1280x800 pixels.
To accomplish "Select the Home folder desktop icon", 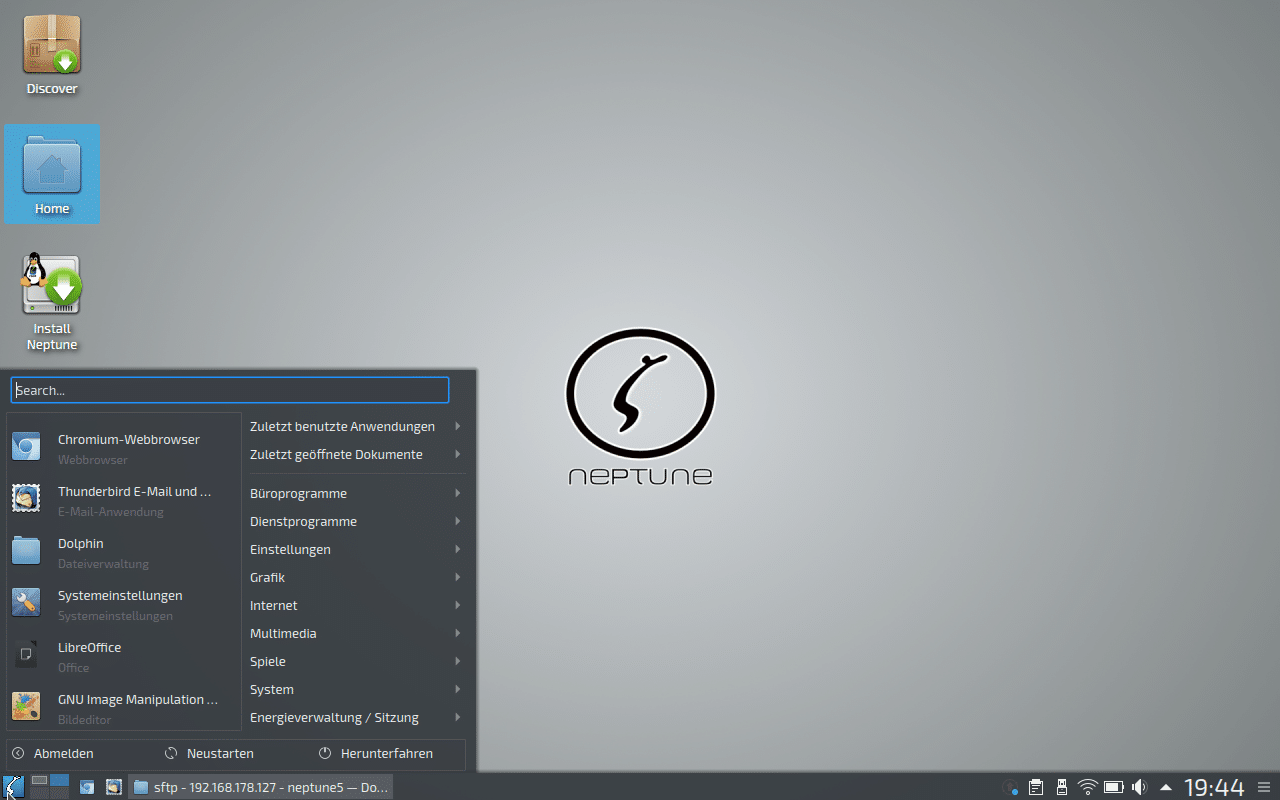I will click(x=52, y=174).
